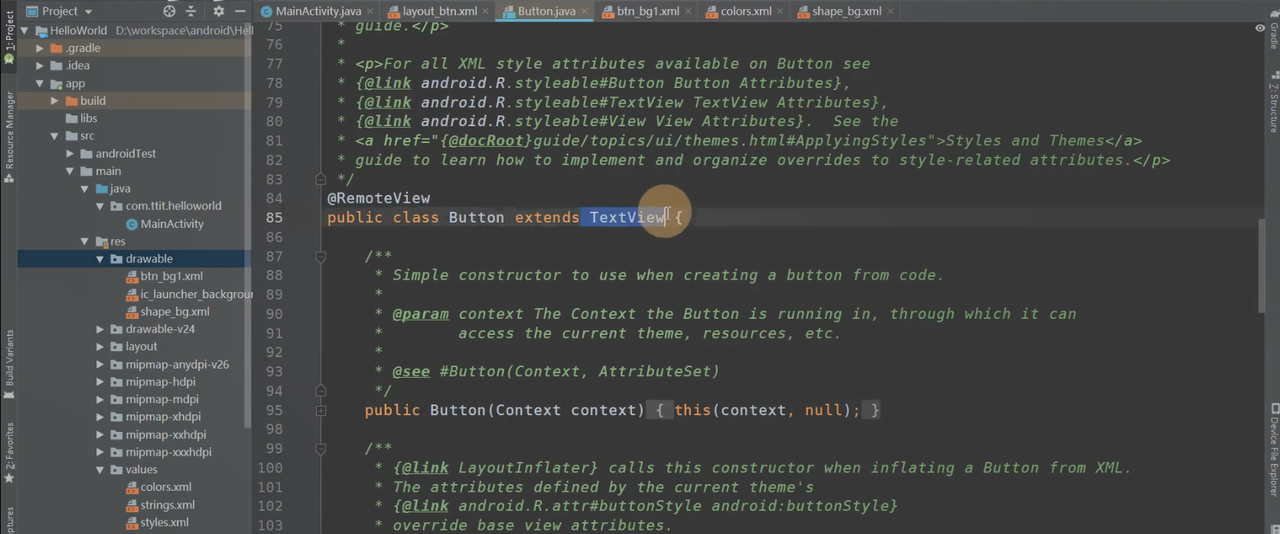
Task: Expand the .gradle folder
Action: tap(40, 48)
